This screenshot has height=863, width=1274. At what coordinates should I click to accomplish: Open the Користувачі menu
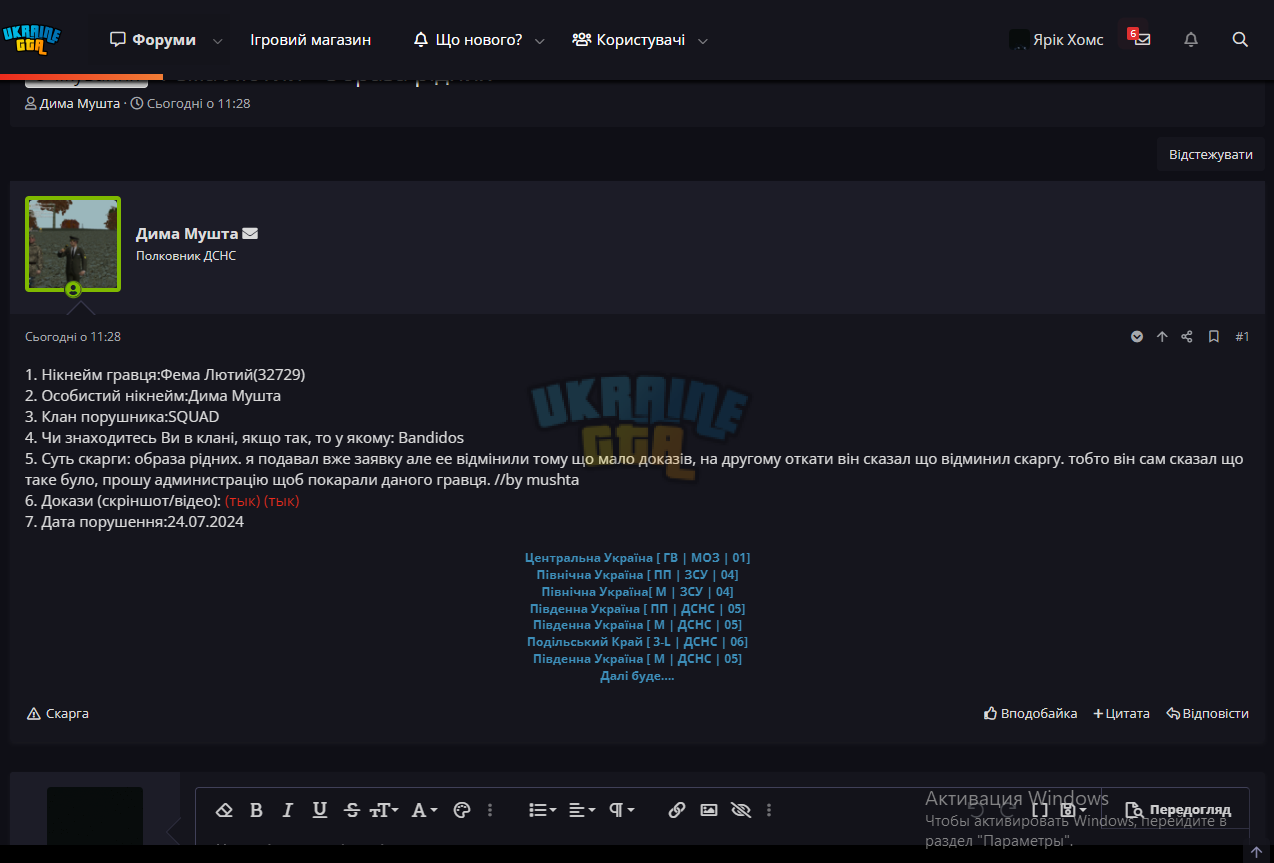[629, 40]
